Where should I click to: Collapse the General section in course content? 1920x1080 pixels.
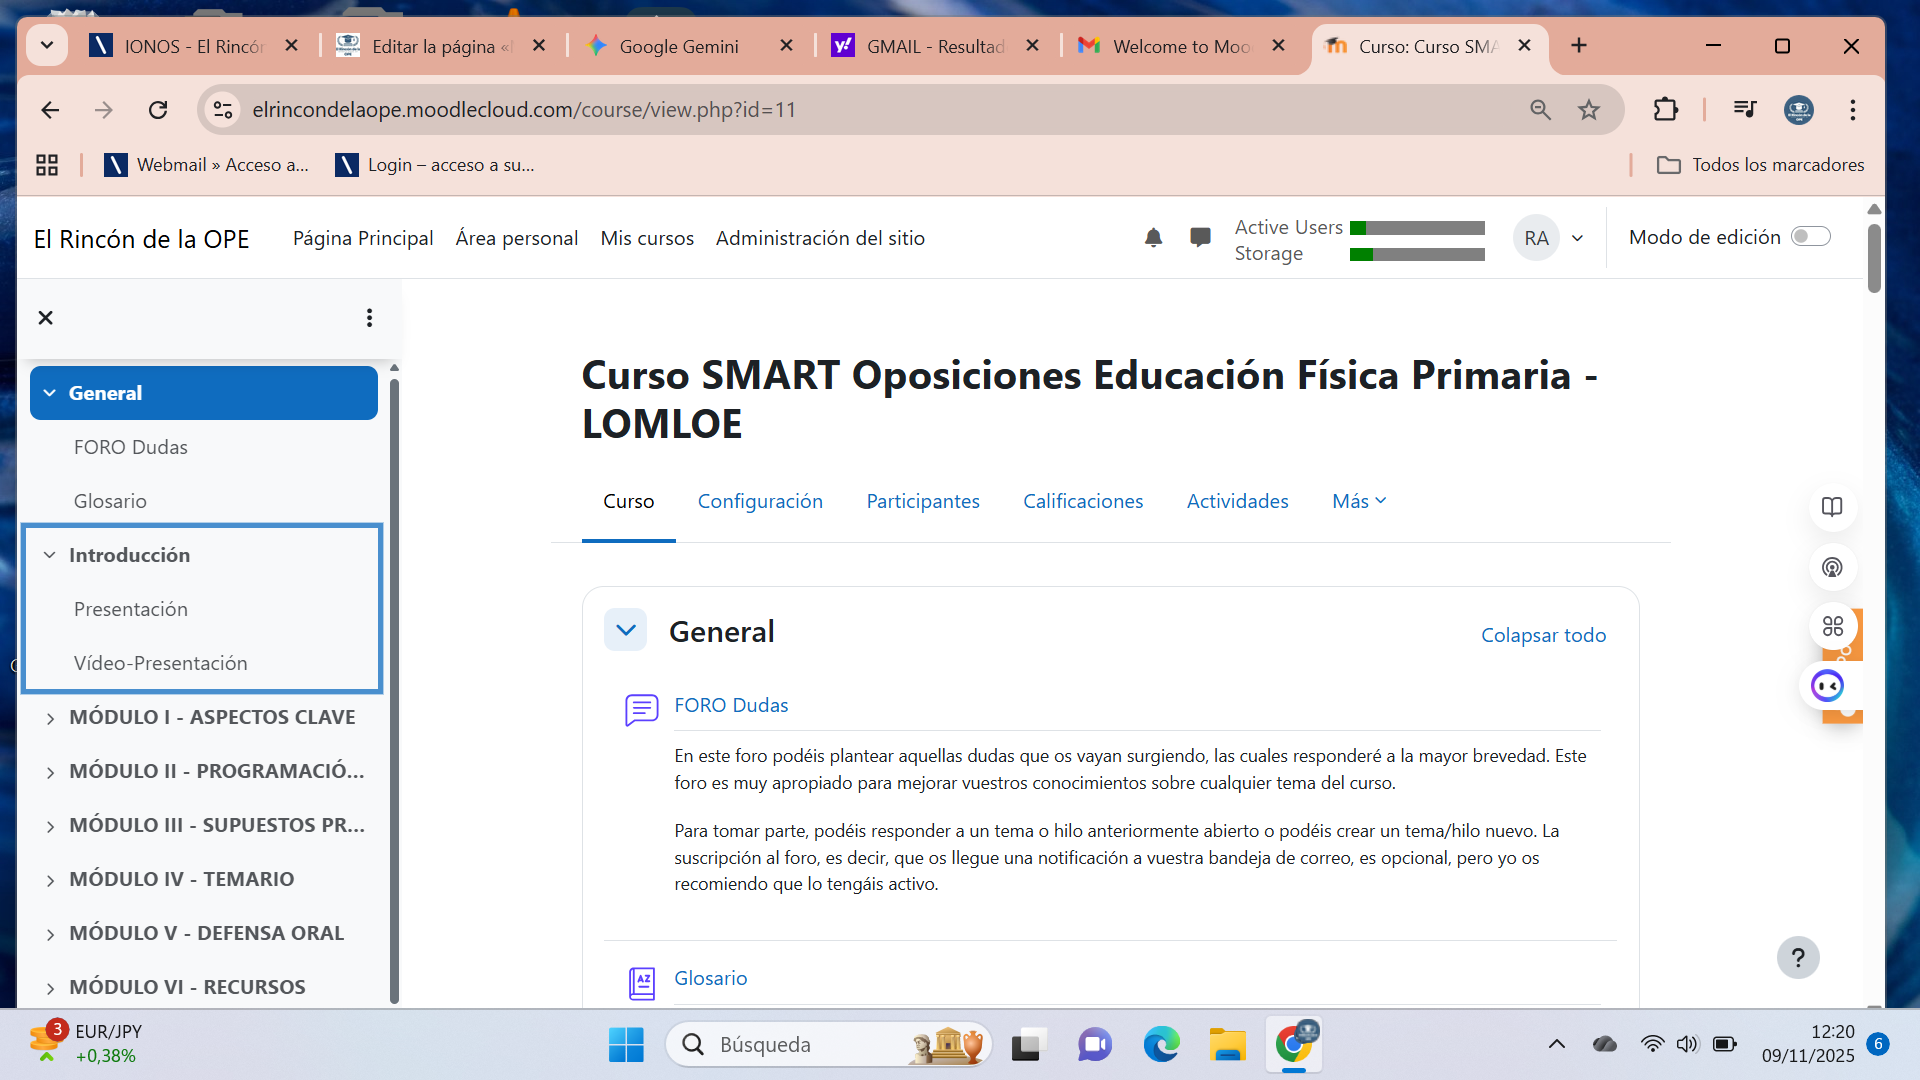626,631
